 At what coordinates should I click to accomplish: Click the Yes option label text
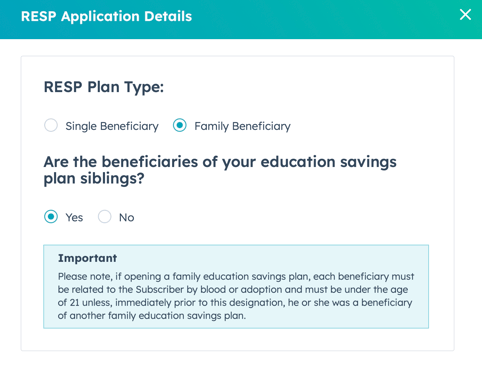[74, 218]
